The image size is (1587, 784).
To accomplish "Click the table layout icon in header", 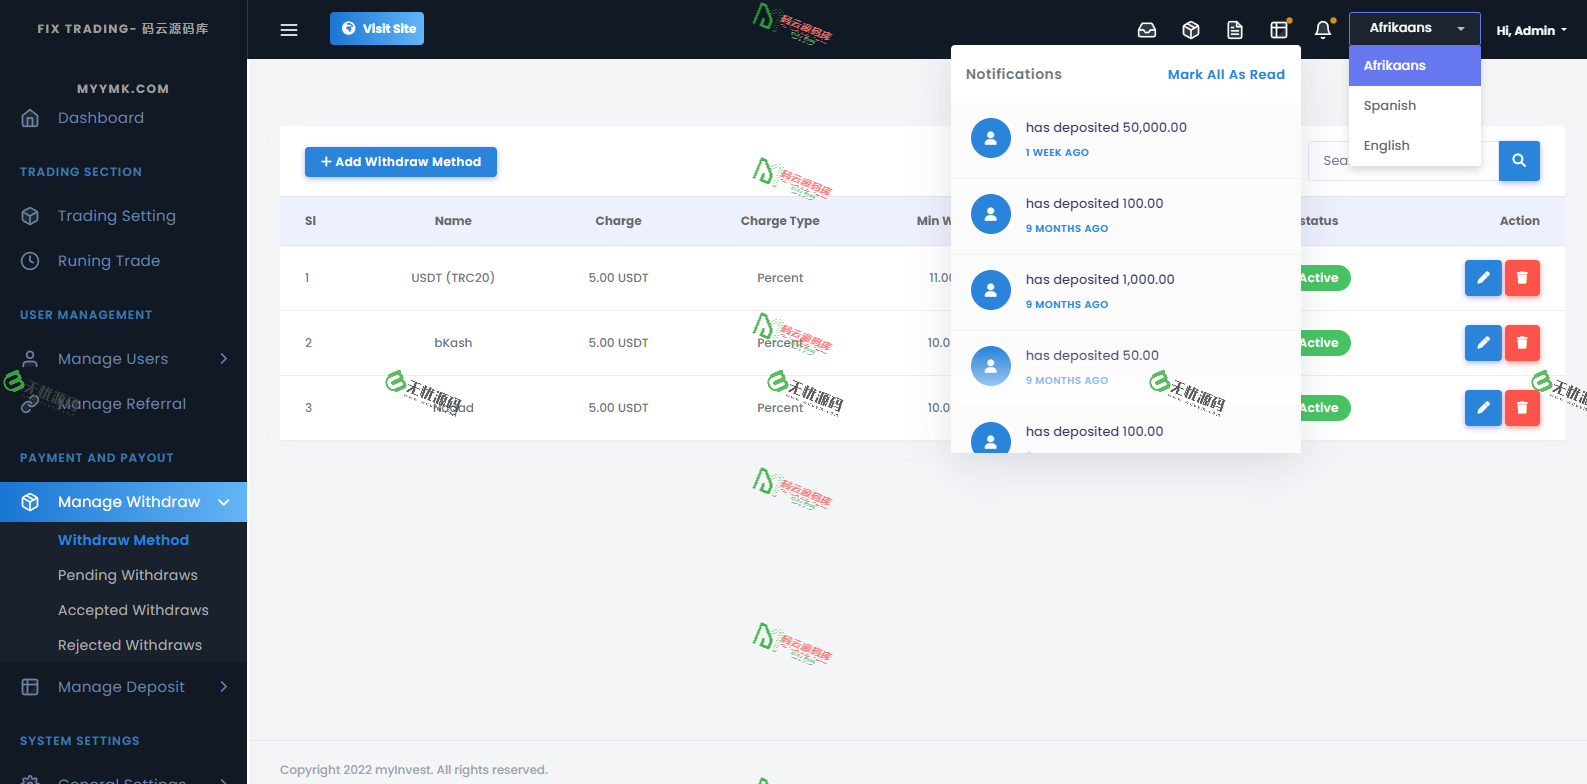I will pyautogui.click(x=1279, y=30).
